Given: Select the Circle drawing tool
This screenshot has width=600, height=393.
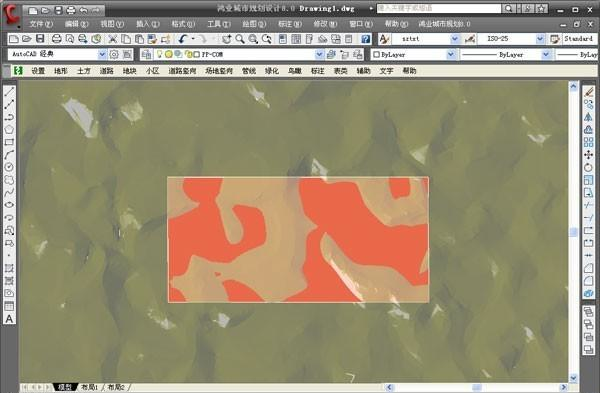Looking at the screenshot, I should tap(9, 167).
